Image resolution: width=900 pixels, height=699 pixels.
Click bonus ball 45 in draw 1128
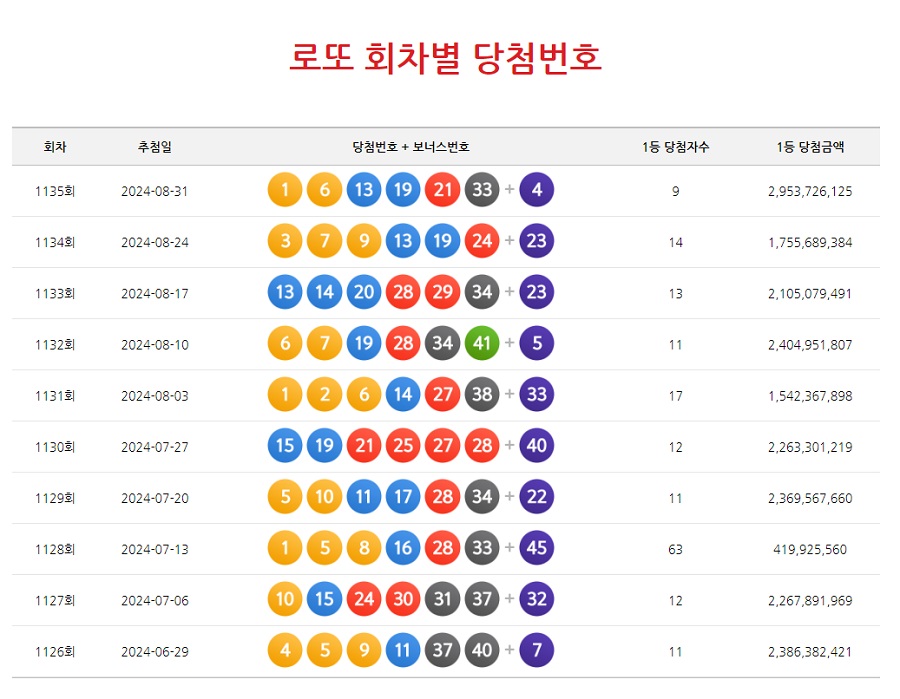(x=535, y=548)
